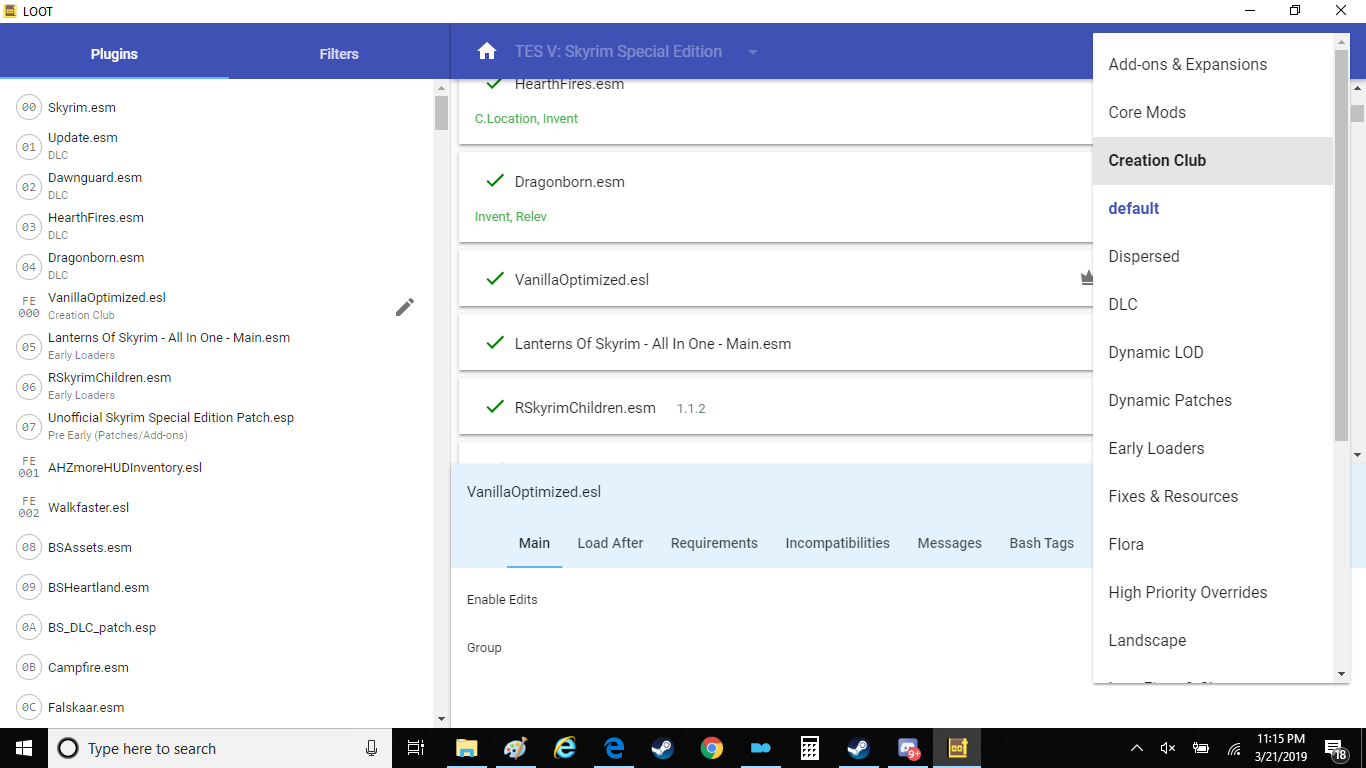Image resolution: width=1366 pixels, height=768 pixels.
Task: Click the pencil edit icon for VanillaOptimized.esl
Action: click(x=405, y=307)
